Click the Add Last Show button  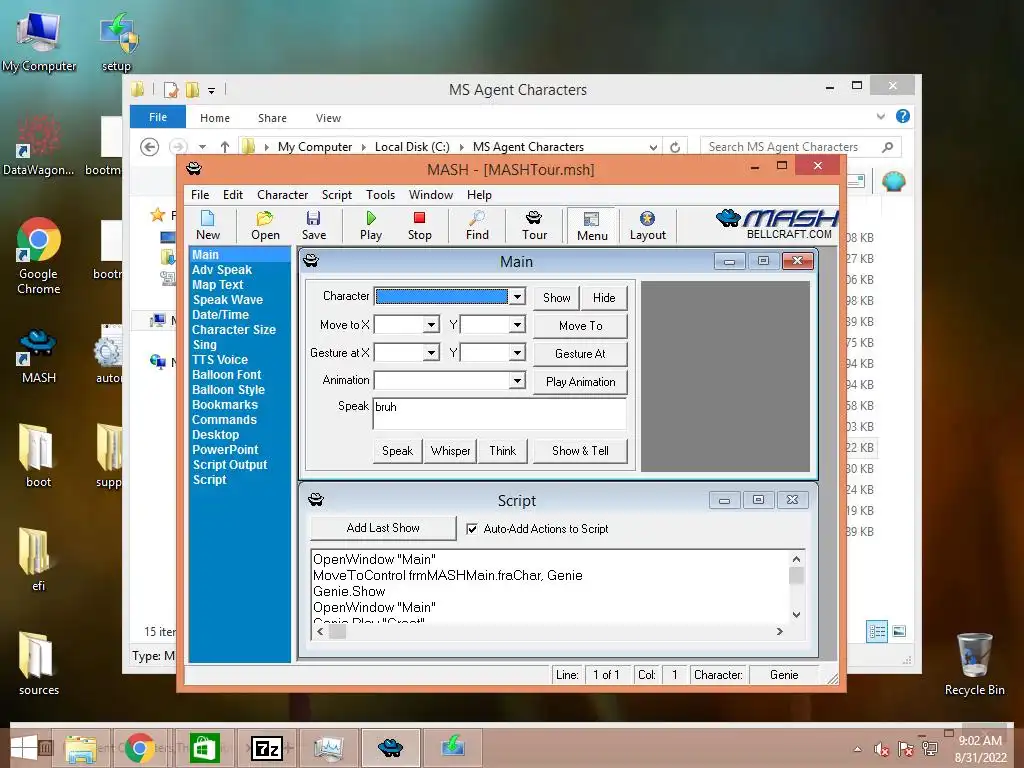click(x=383, y=528)
